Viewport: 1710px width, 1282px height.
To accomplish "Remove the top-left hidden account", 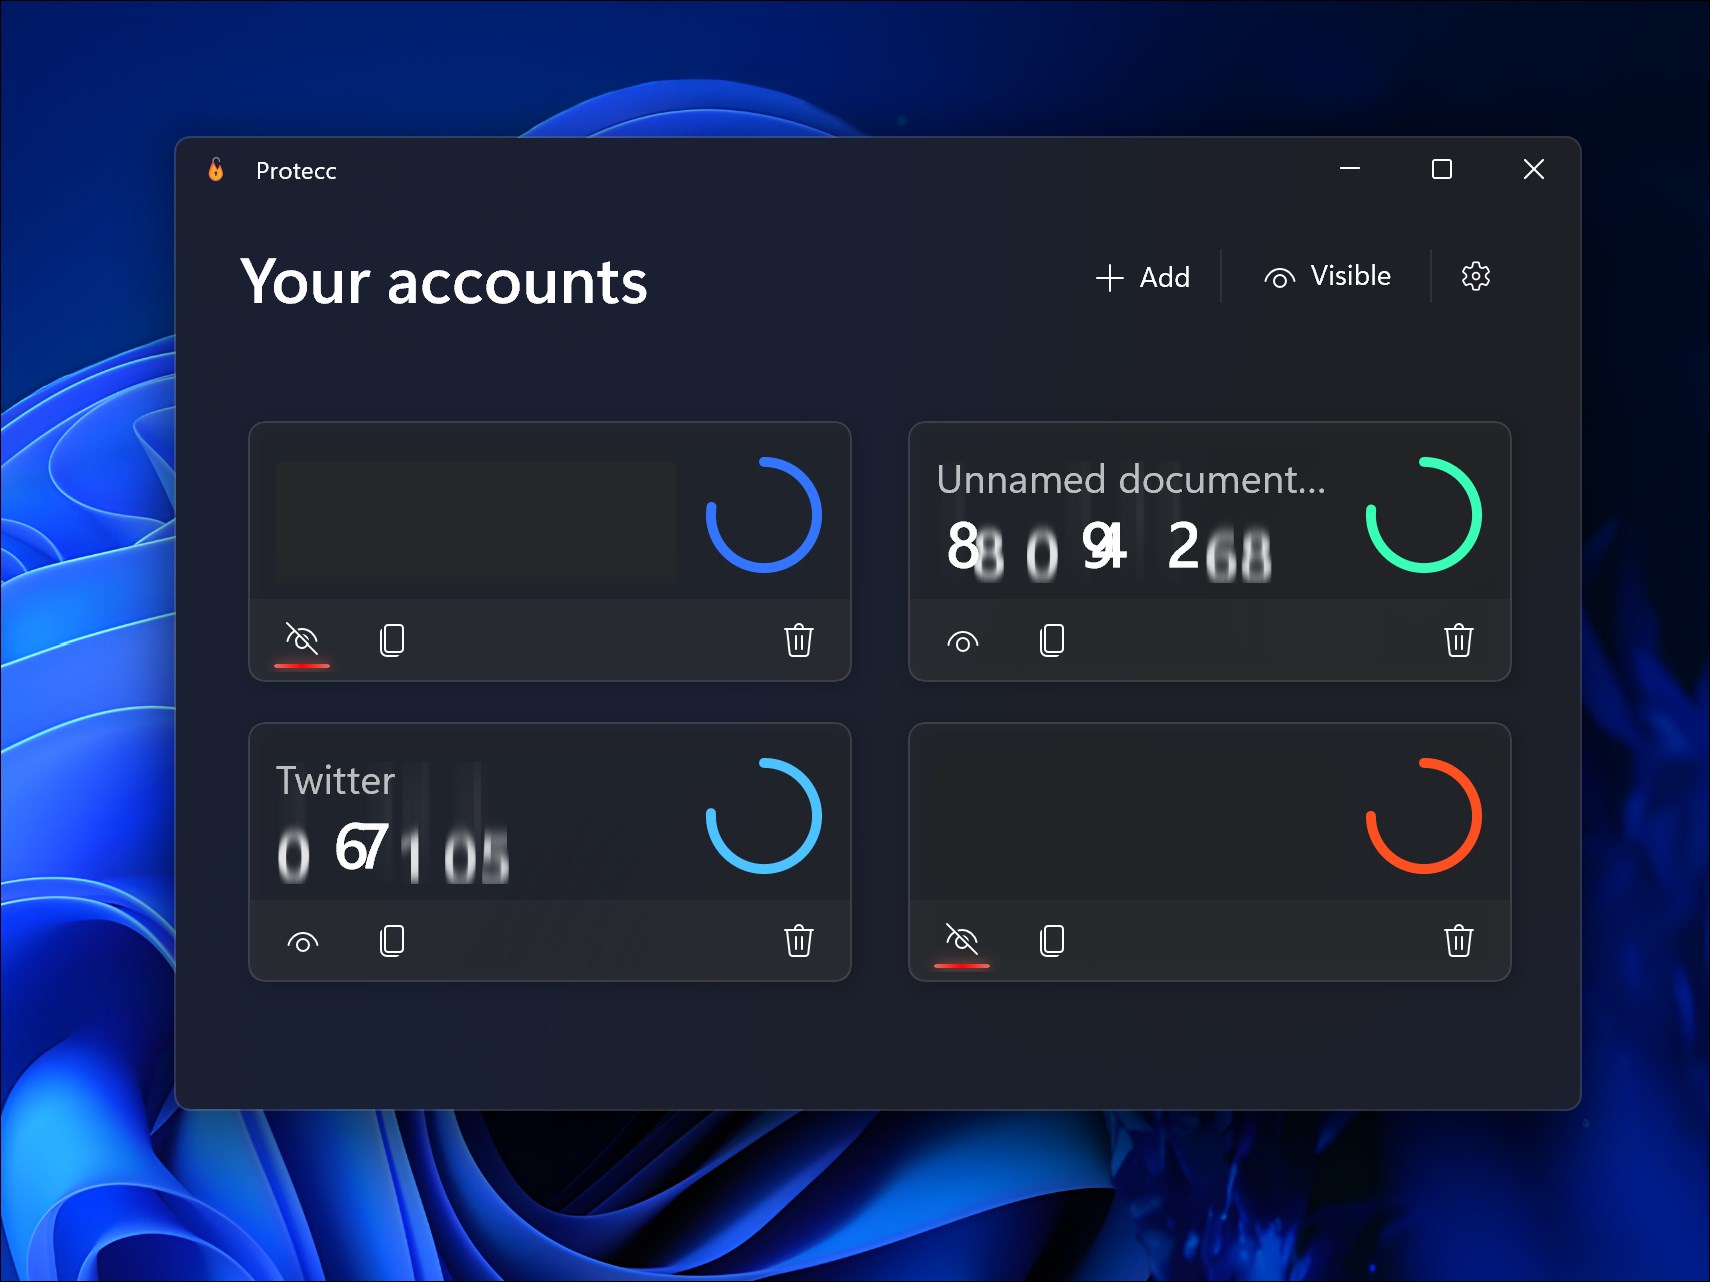I will coord(797,641).
